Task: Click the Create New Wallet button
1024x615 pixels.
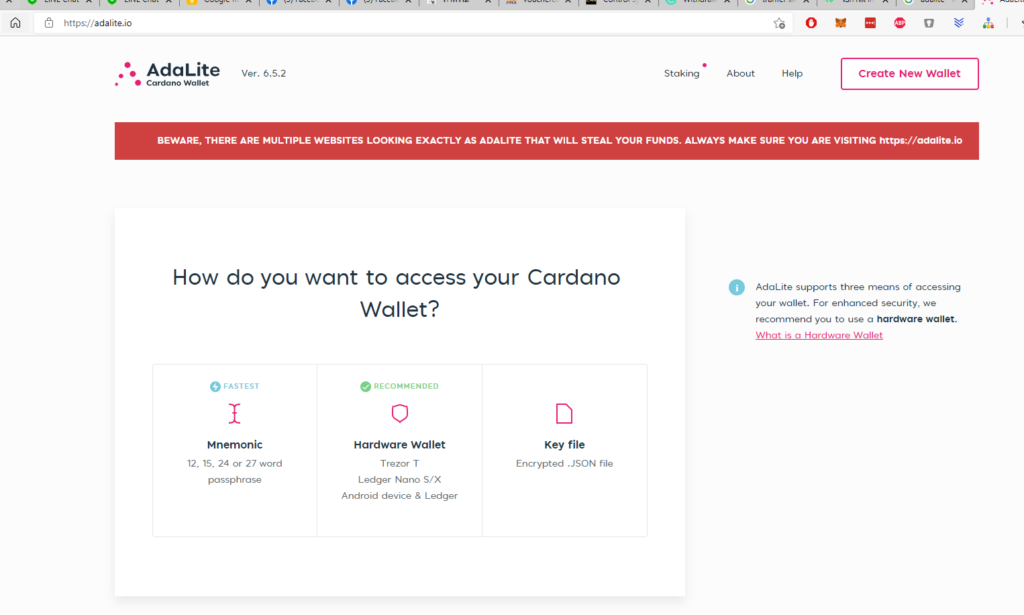Action: point(910,74)
